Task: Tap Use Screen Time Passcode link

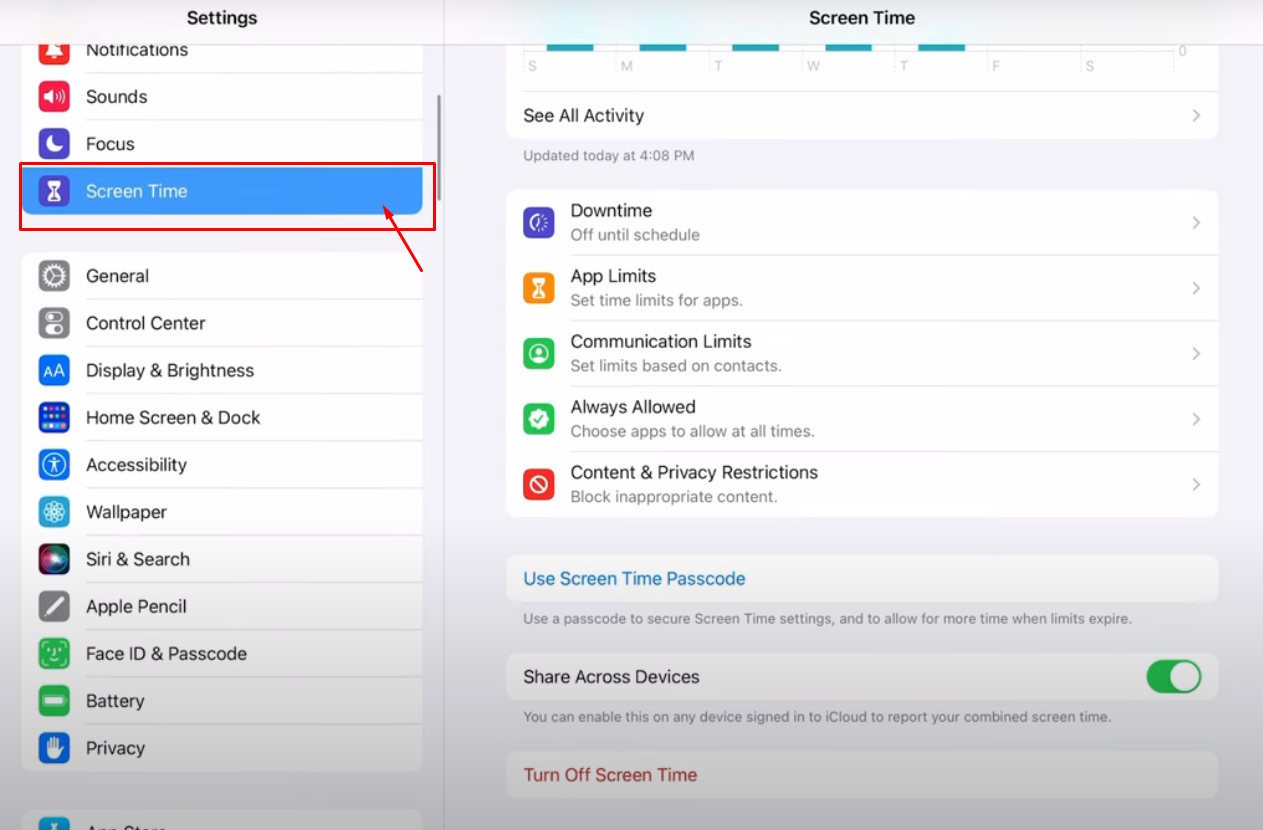Action: click(634, 579)
